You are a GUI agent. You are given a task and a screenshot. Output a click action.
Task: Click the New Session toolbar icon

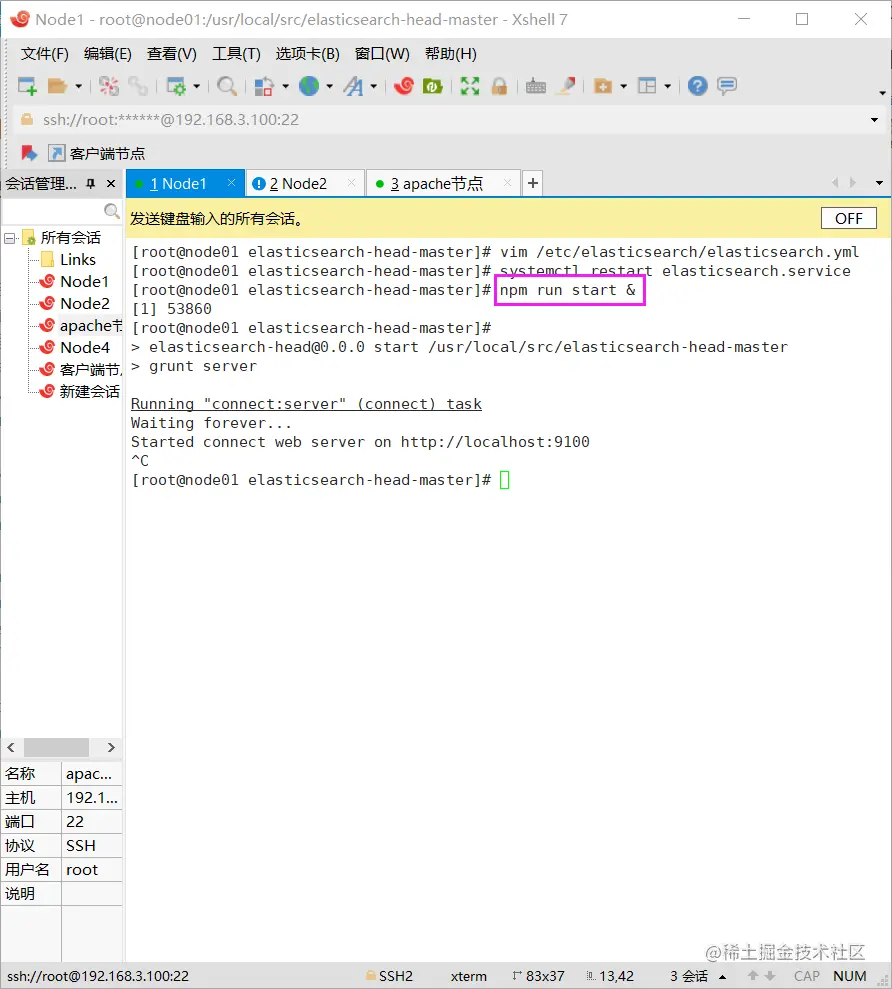coord(27,86)
